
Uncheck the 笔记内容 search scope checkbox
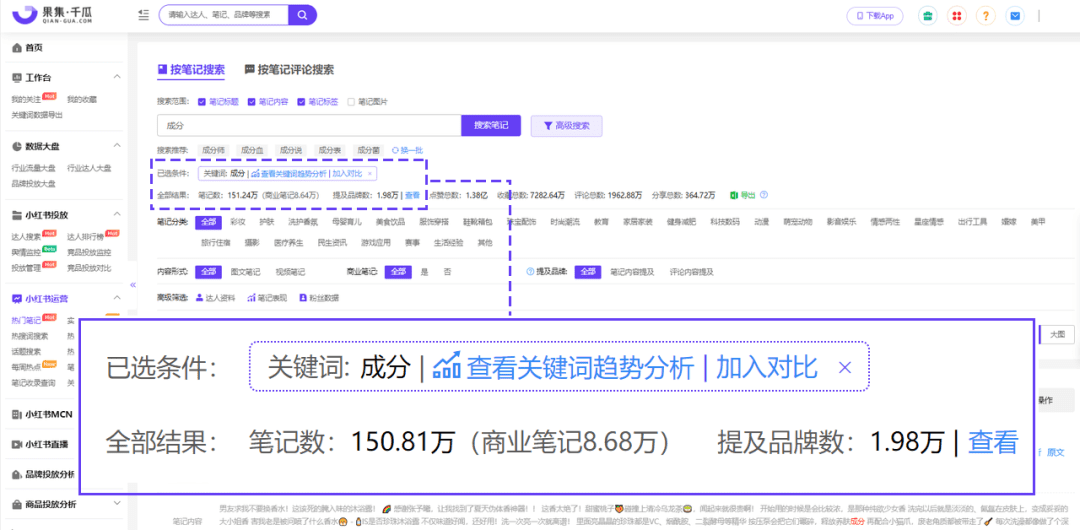[x=251, y=102]
